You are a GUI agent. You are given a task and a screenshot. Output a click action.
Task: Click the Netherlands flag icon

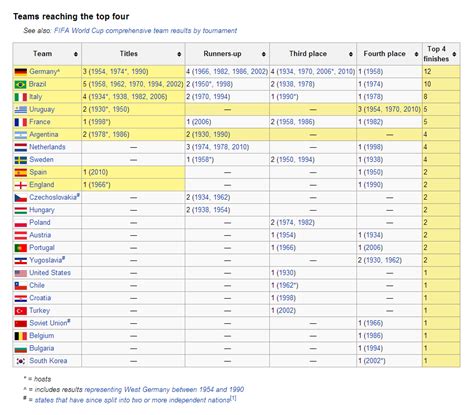coord(21,147)
